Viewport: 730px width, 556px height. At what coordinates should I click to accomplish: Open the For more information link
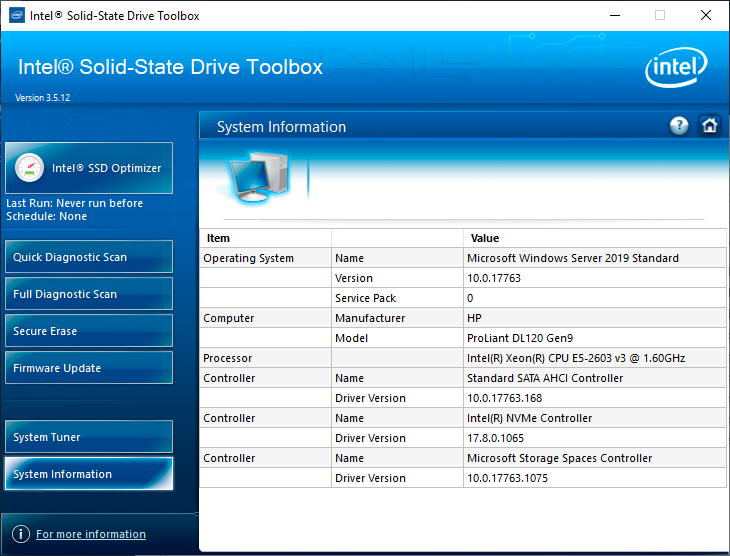(91, 534)
